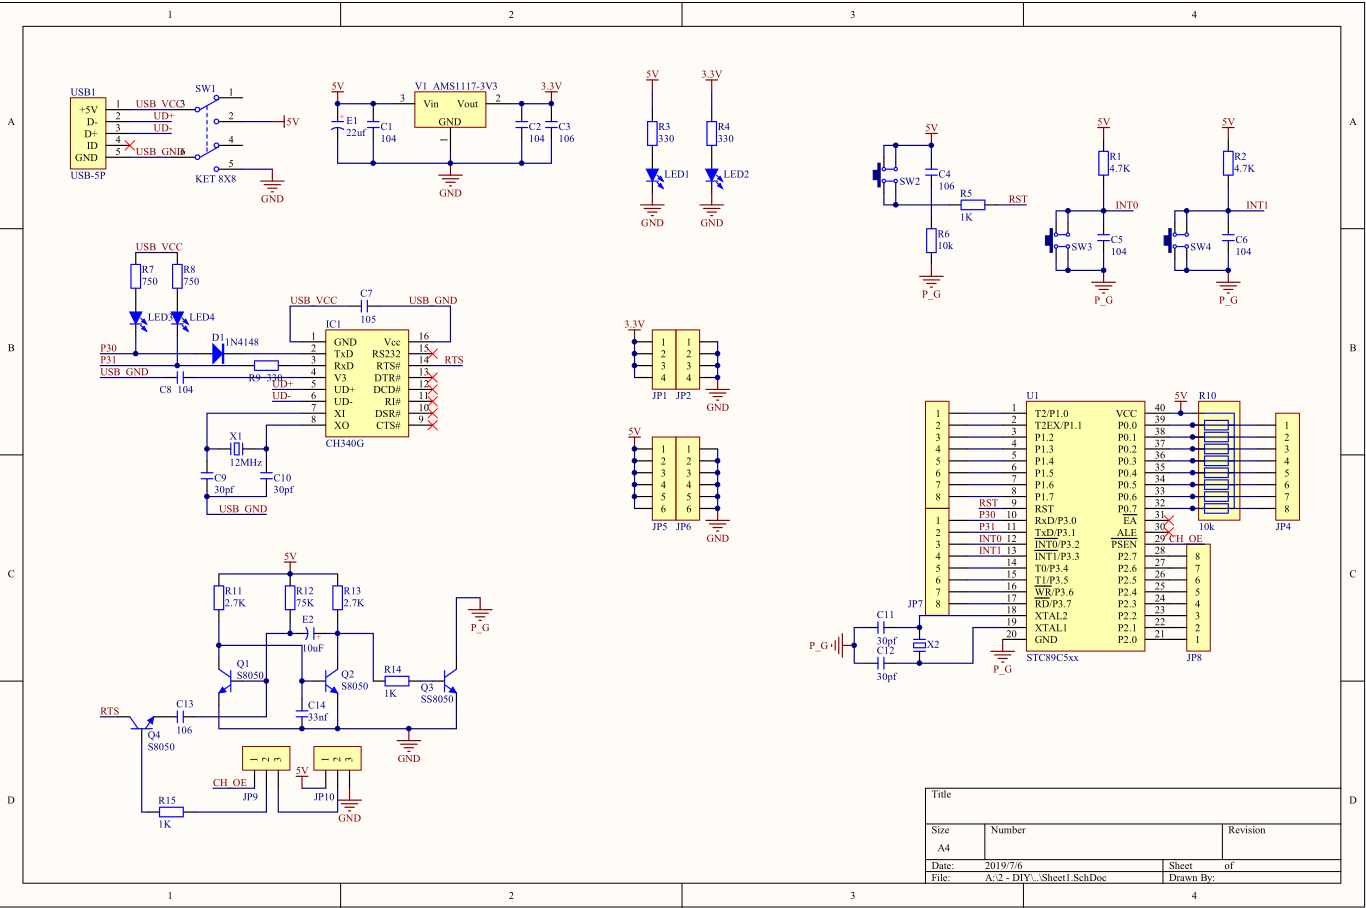Select the R10 10k resistor network

tap(1218, 461)
